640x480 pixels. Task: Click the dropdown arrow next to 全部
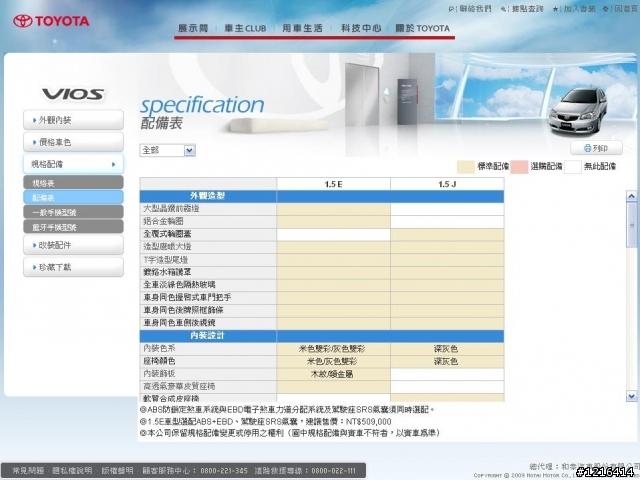click(189, 151)
